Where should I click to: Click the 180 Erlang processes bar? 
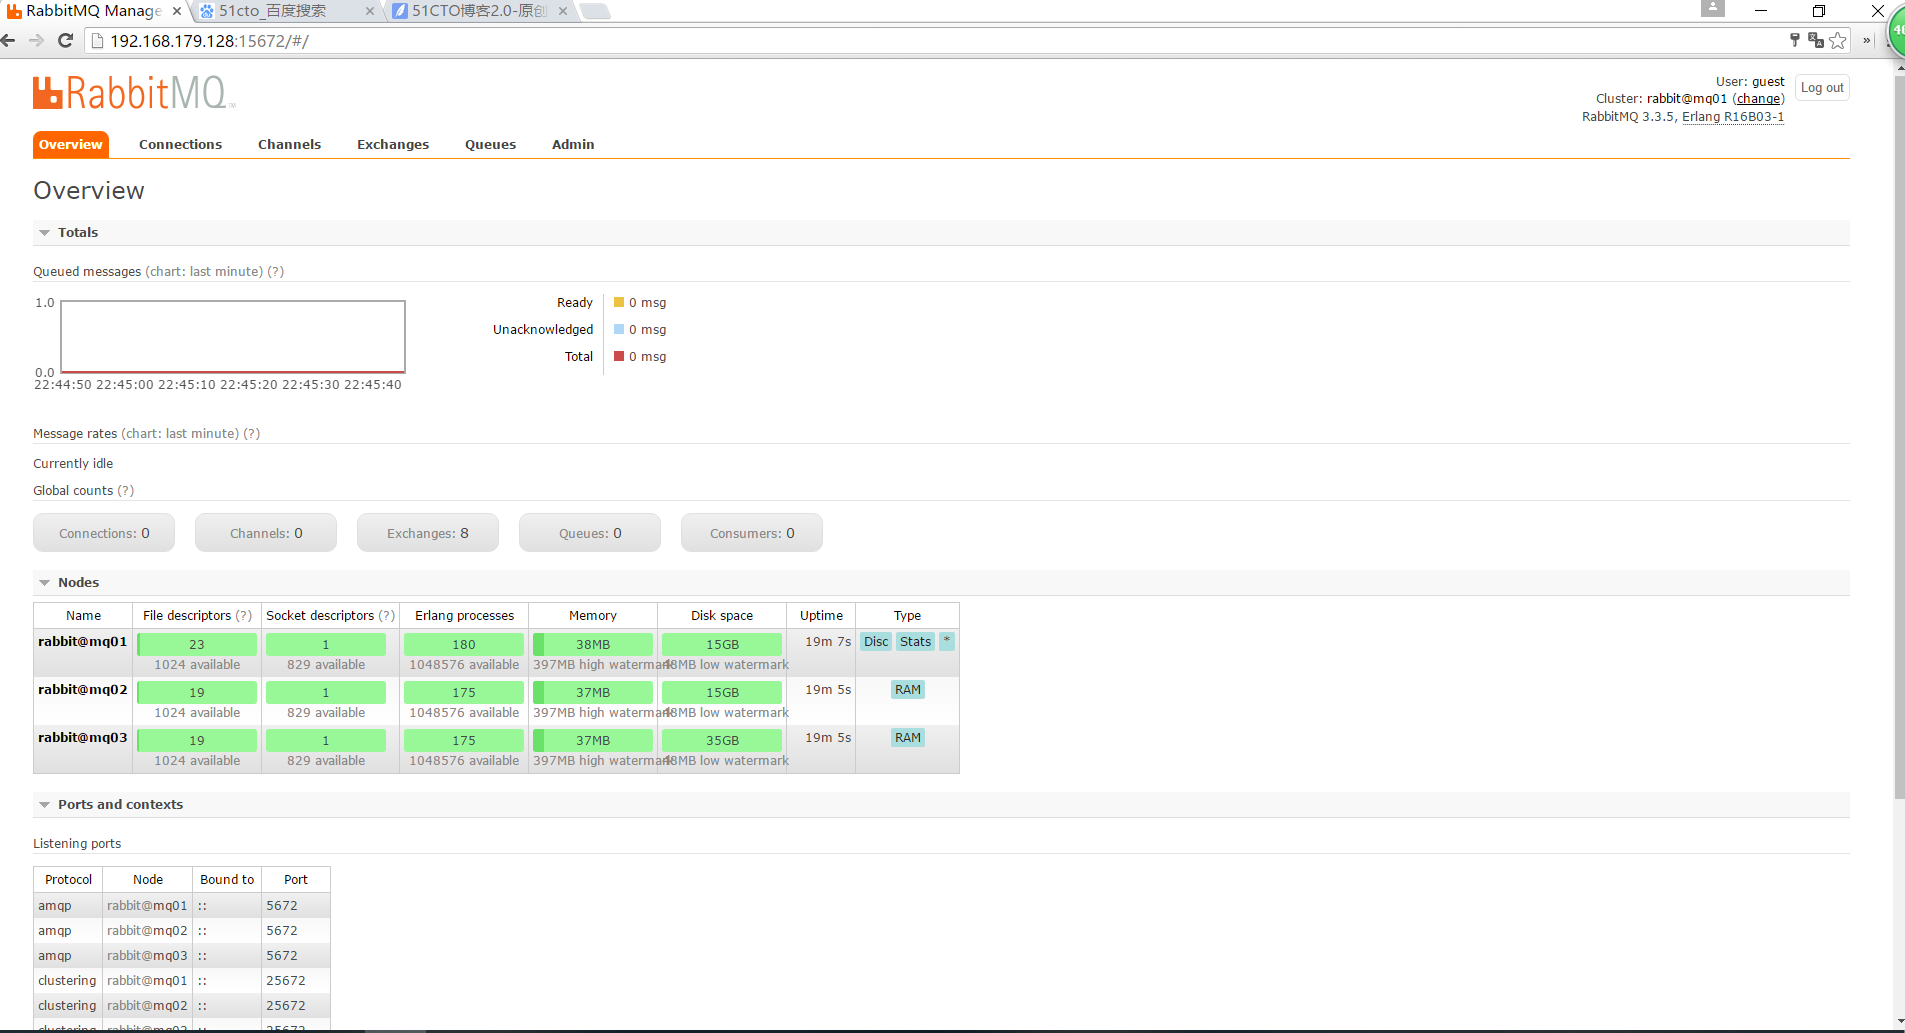click(464, 644)
